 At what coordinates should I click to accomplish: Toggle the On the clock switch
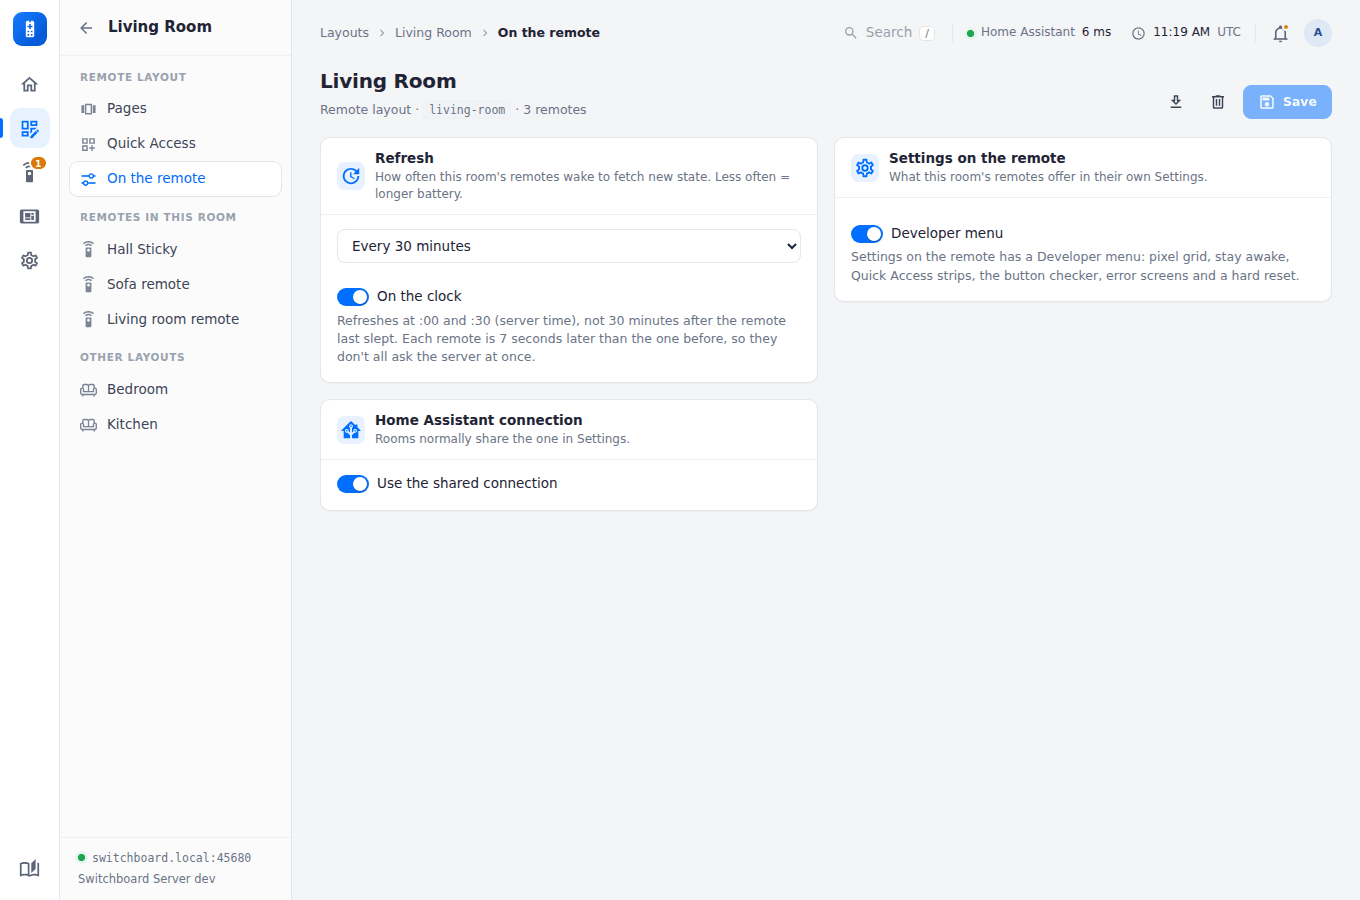[353, 297]
